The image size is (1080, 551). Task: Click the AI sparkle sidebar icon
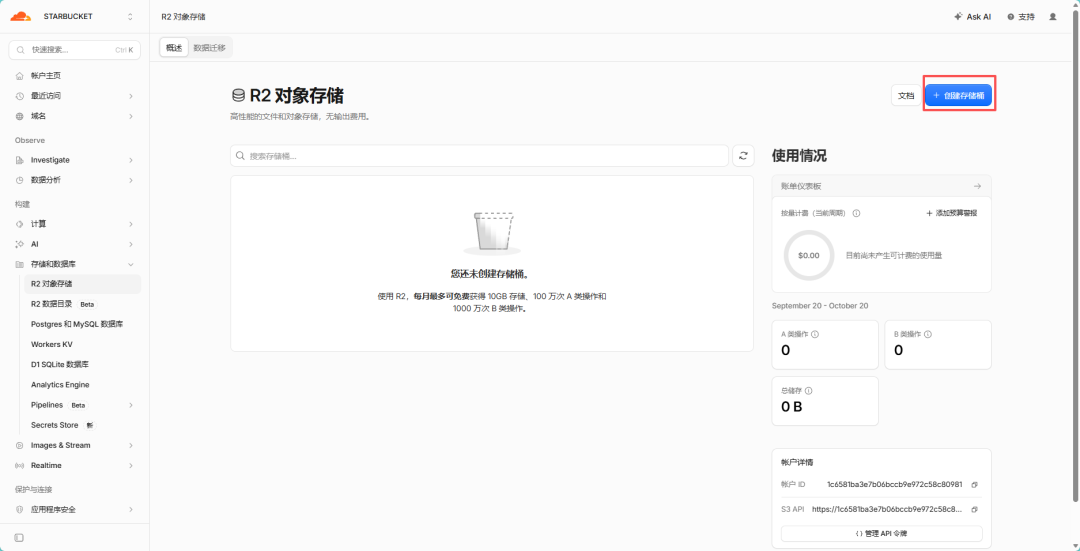[19, 244]
